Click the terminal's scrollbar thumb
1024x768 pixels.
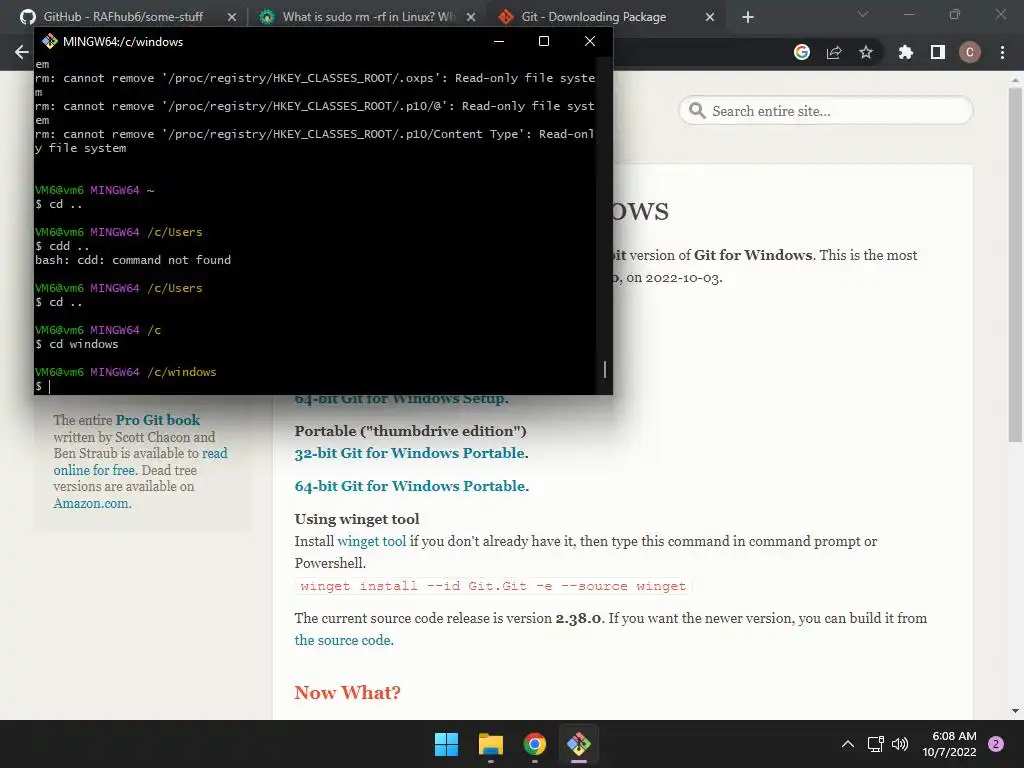click(605, 370)
